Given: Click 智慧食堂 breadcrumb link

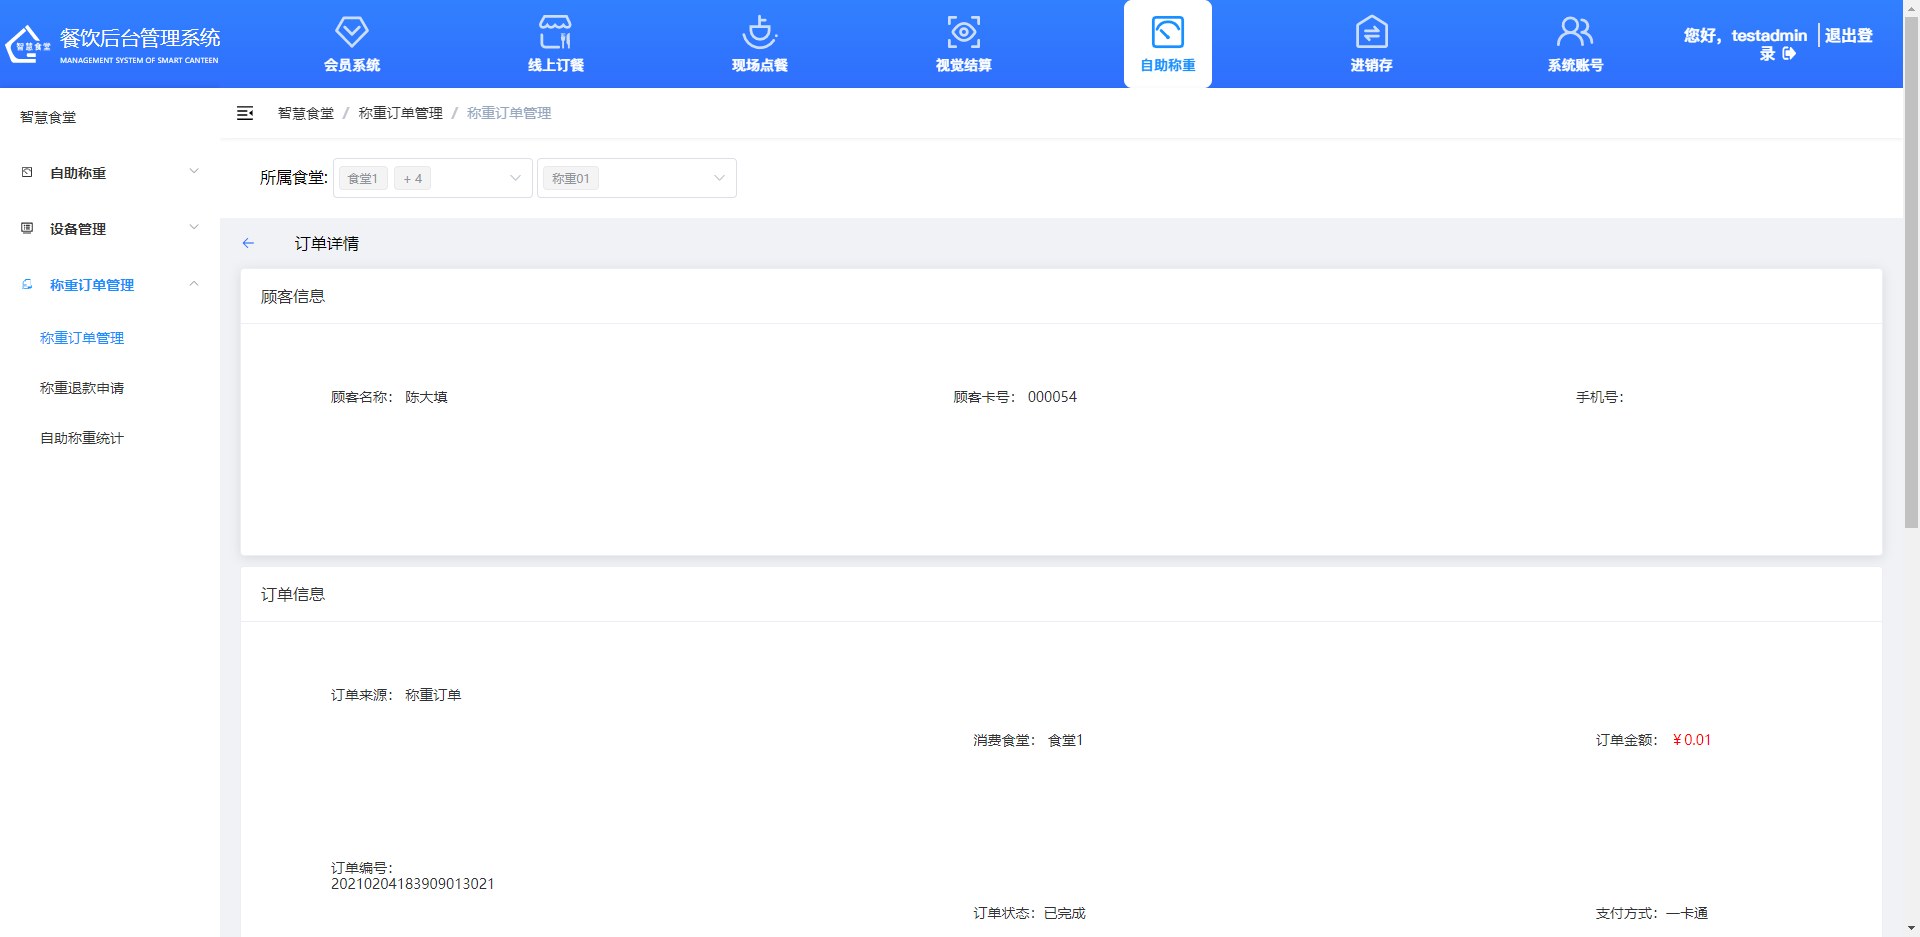Looking at the screenshot, I should coord(306,113).
